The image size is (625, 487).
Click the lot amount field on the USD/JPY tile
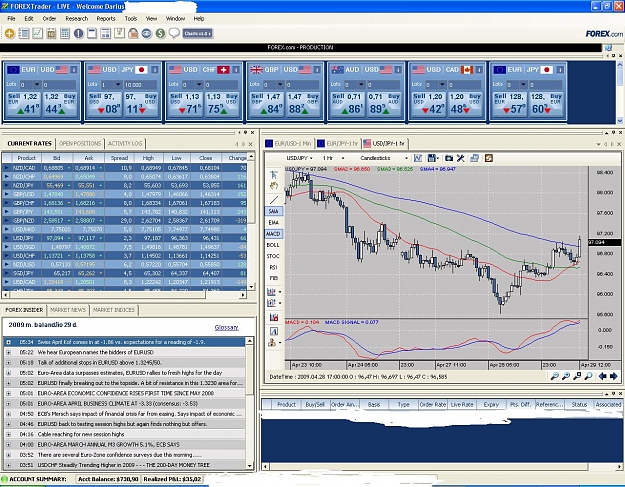pyautogui.click(x=140, y=84)
